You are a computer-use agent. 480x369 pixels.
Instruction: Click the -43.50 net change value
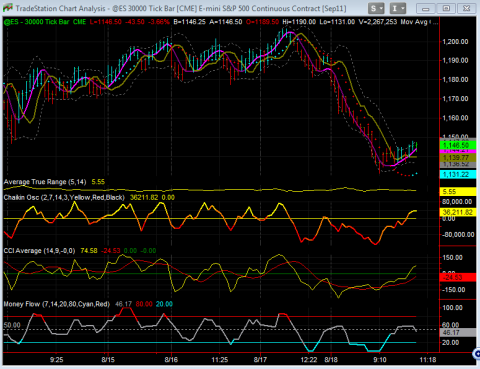(x=135, y=22)
